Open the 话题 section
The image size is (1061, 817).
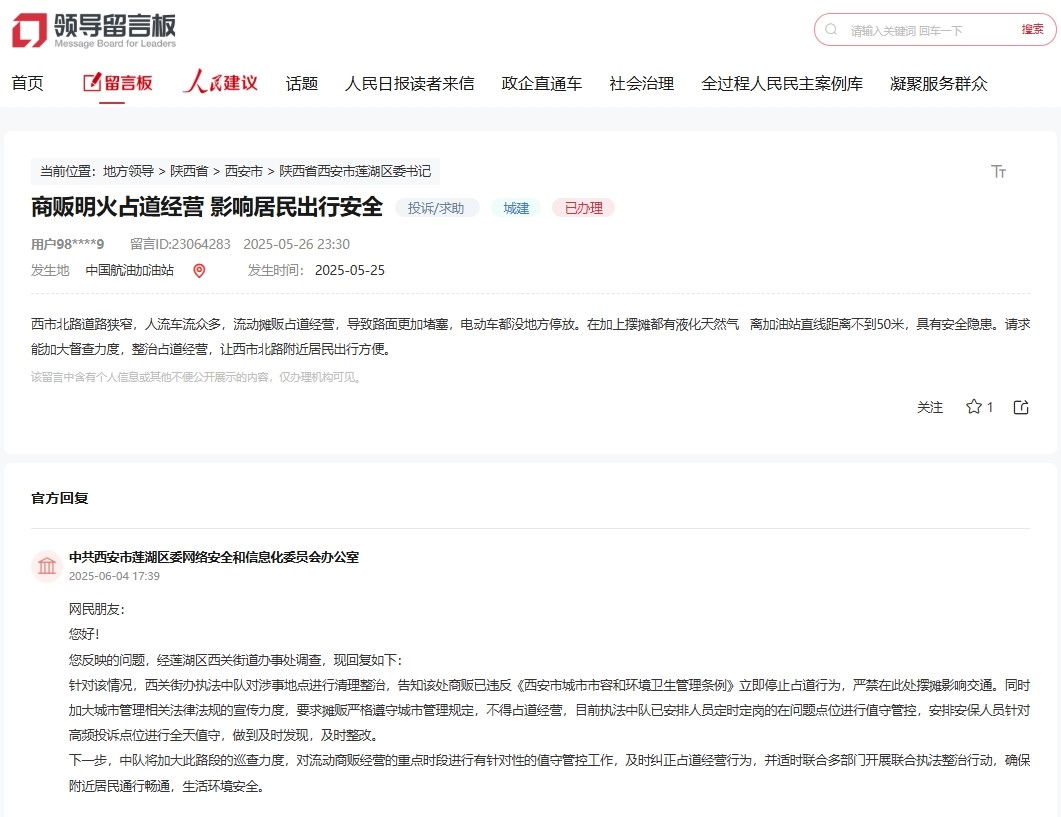tap(302, 83)
